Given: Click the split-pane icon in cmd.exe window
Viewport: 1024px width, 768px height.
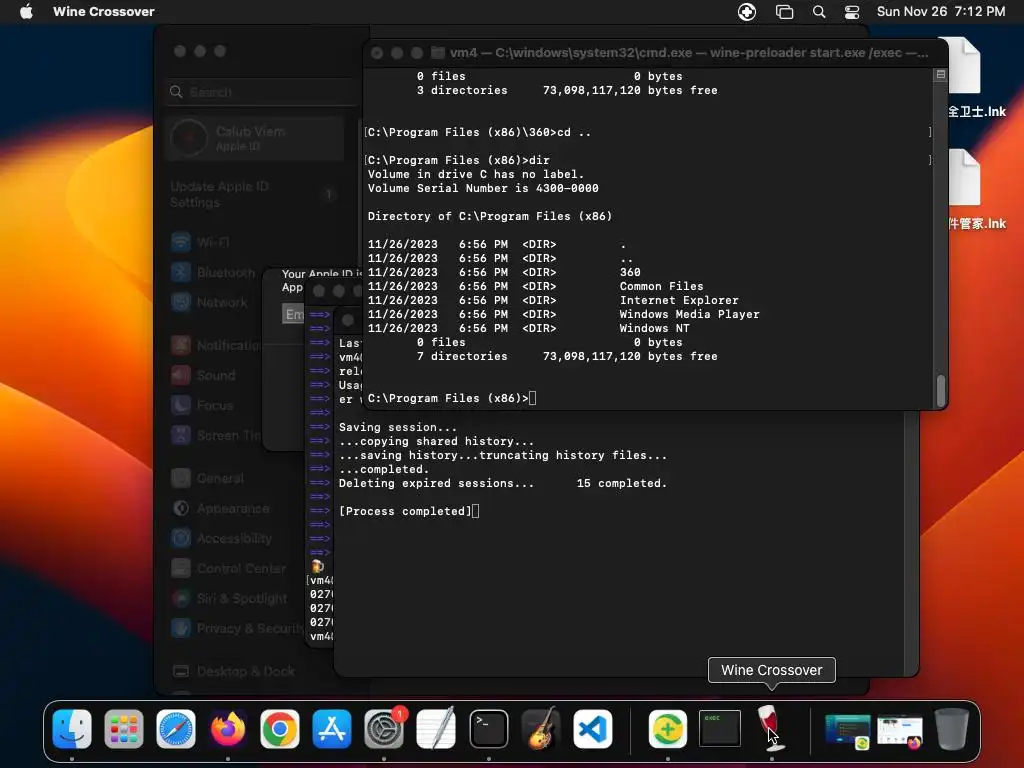Looking at the screenshot, I should pyautogui.click(x=940, y=74).
